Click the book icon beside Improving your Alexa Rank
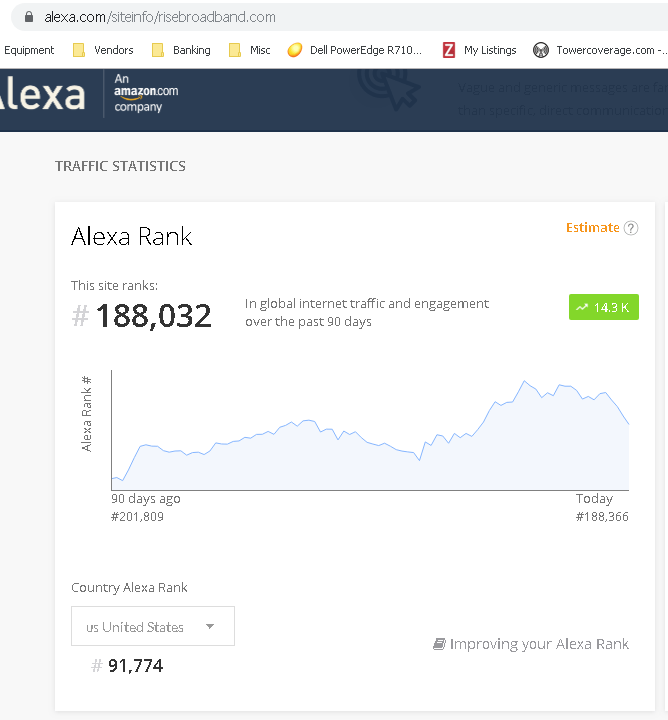Viewport: 668px width, 720px height. [439, 644]
